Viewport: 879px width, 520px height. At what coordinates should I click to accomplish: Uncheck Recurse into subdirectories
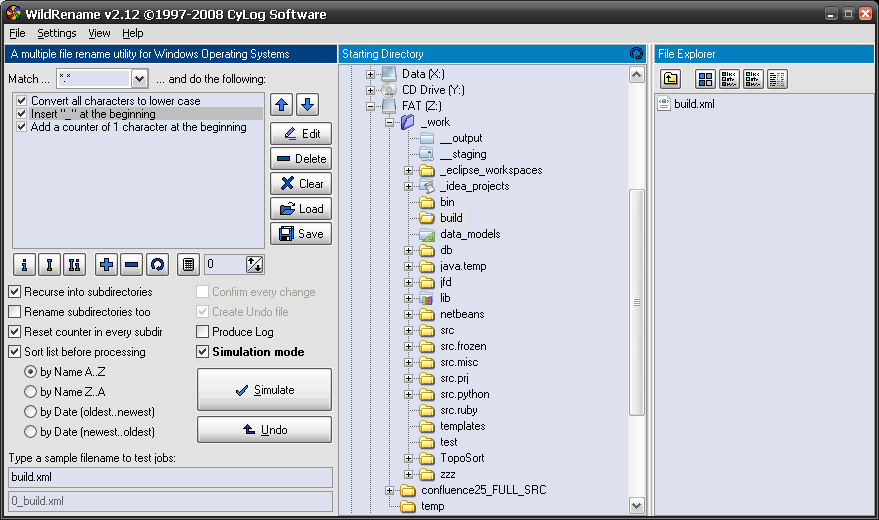pos(15,292)
